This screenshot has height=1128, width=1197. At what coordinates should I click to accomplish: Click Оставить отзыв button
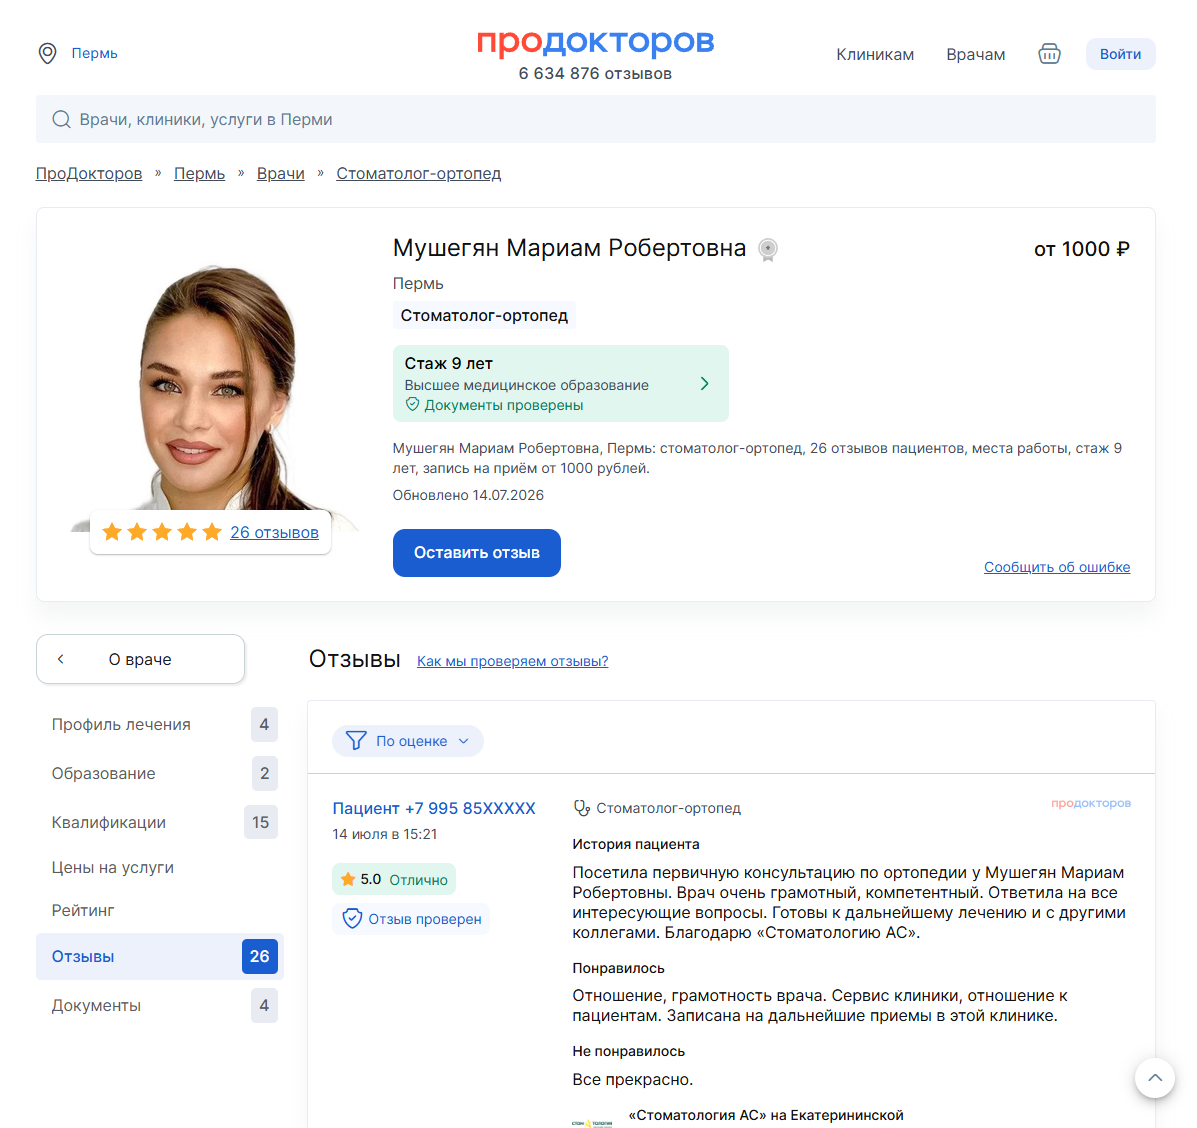[476, 553]
